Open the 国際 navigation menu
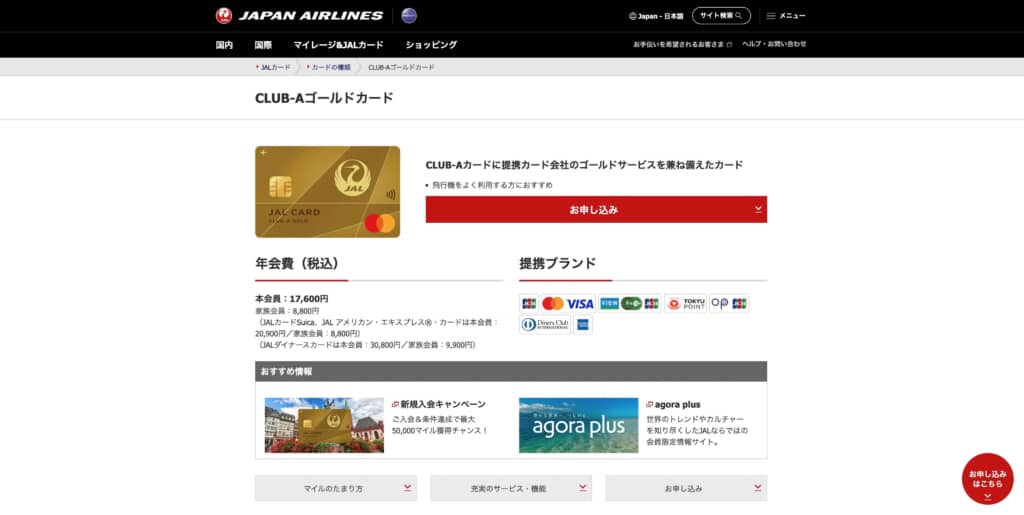Image resolution: width=1024 pixels, height=515 pixels. [x=263, y=45]
